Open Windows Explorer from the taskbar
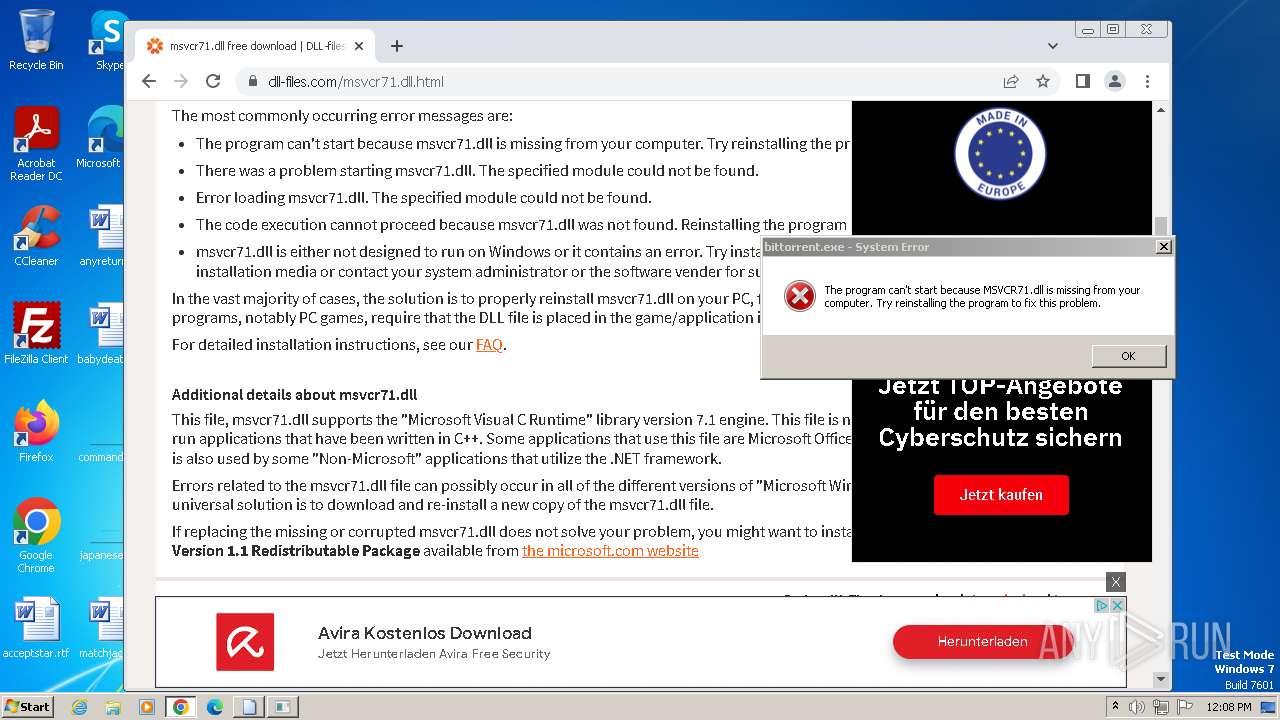The width and height of the screenshot is (1280, 720). tap(113, 707)
